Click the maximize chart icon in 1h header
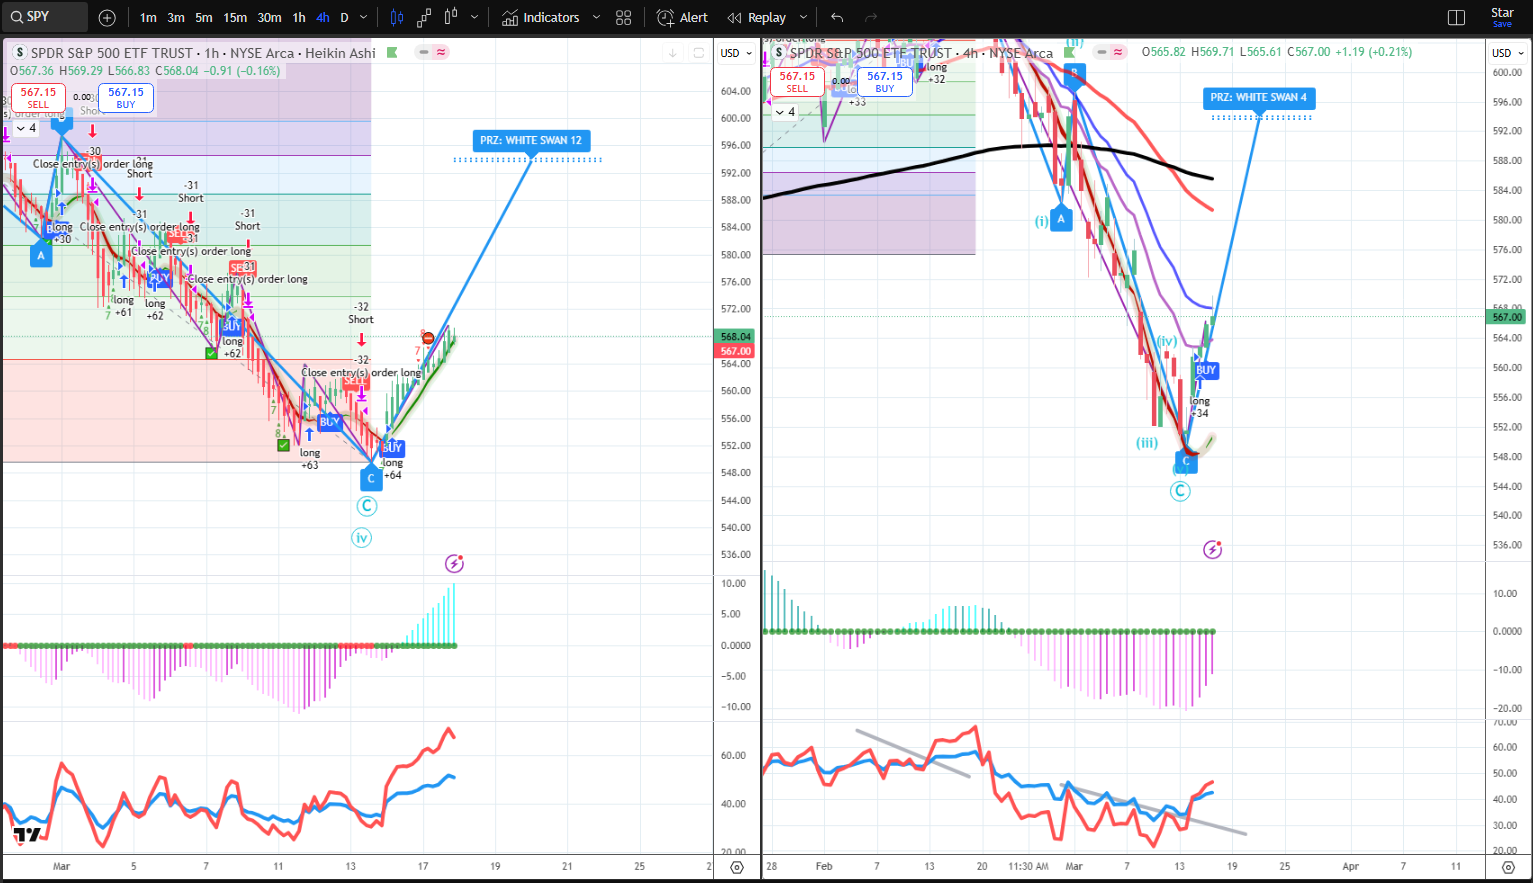Image resolution: width=1533 pixels, height=883 pixels. pyautogui.click(x=699, y=53)
